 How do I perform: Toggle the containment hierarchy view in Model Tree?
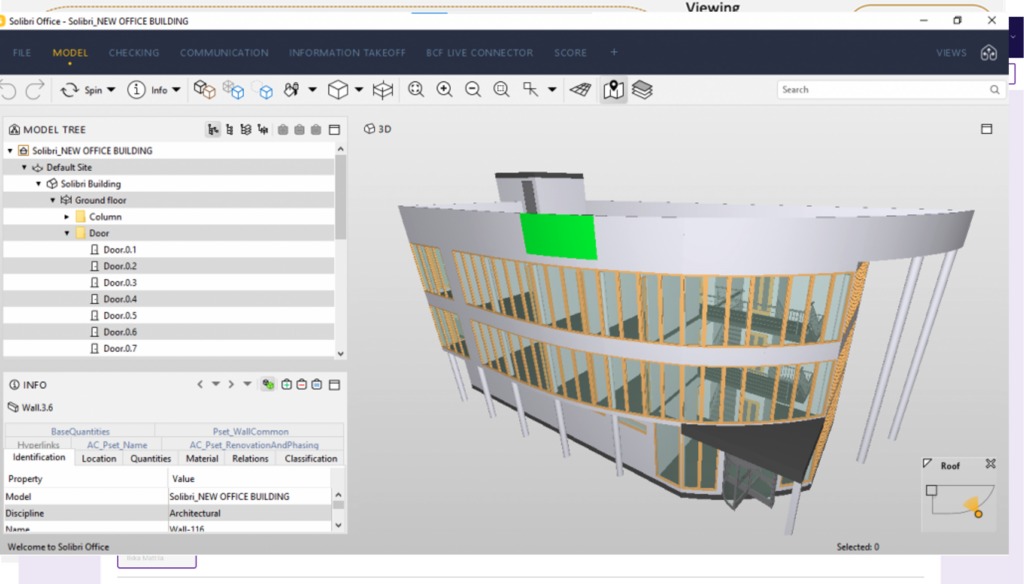(x=213, y=130)
